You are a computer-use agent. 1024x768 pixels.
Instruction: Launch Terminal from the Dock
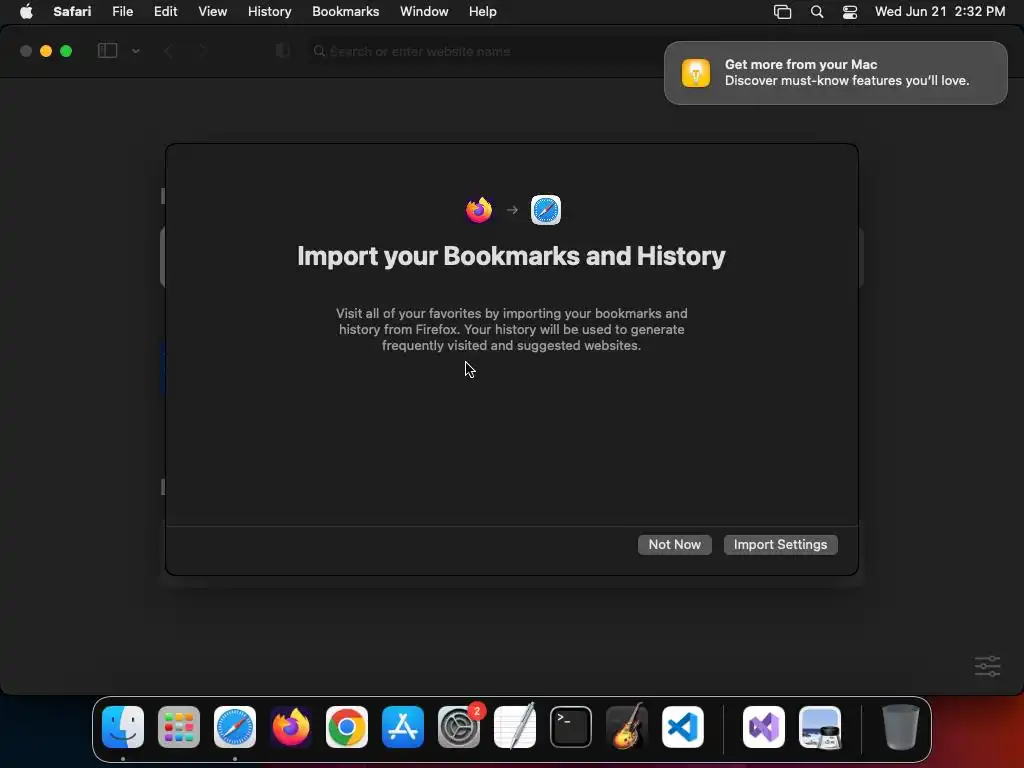(x=571, y=727)
